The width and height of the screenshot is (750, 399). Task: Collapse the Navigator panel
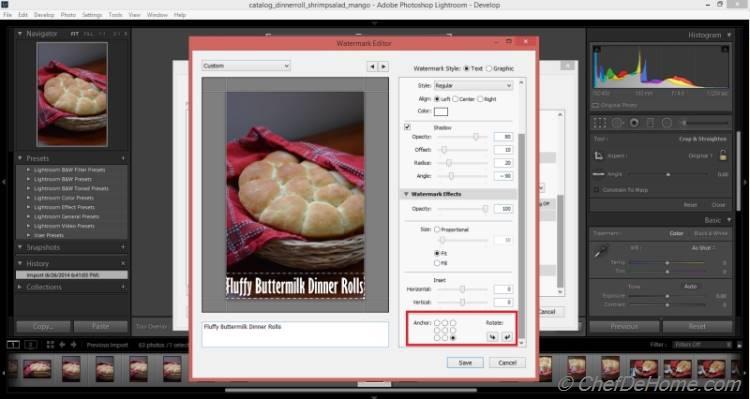tap(20, 34)
